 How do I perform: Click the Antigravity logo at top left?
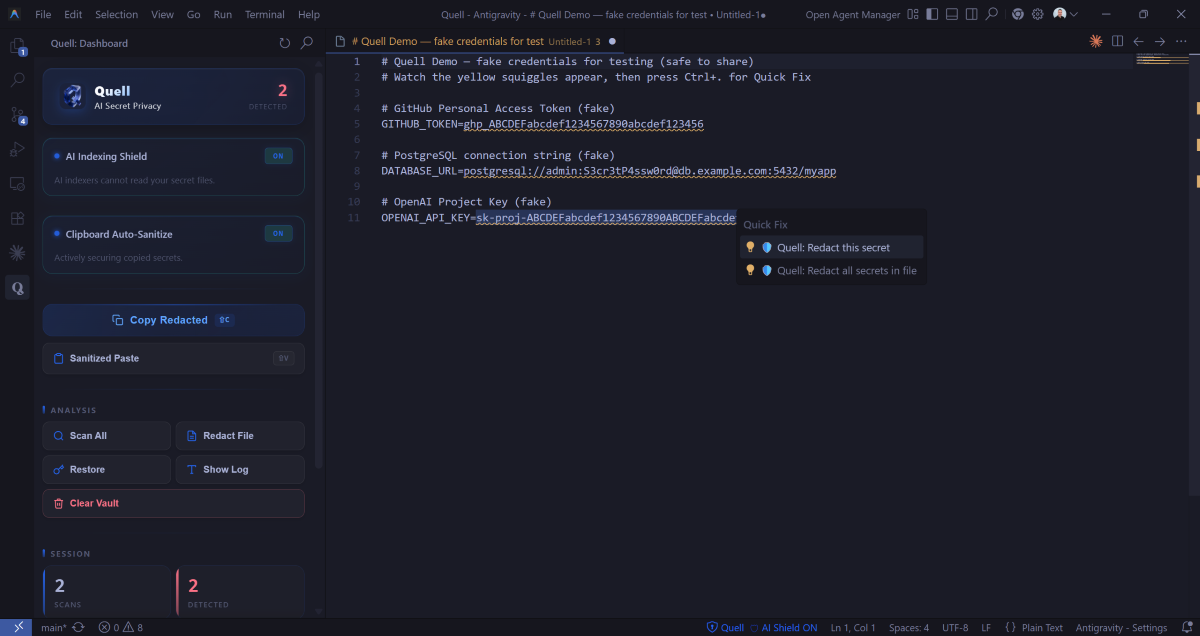point(15,14)
